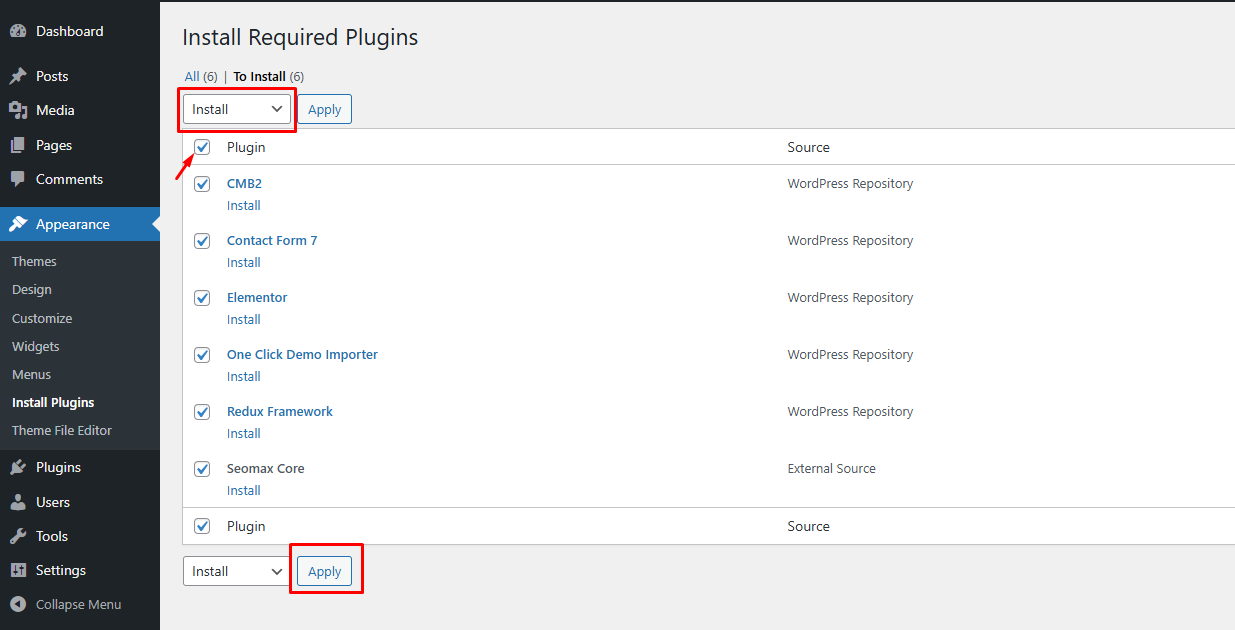
Task: Click the Contact Form 7 name link
Action: pos(272,241)
